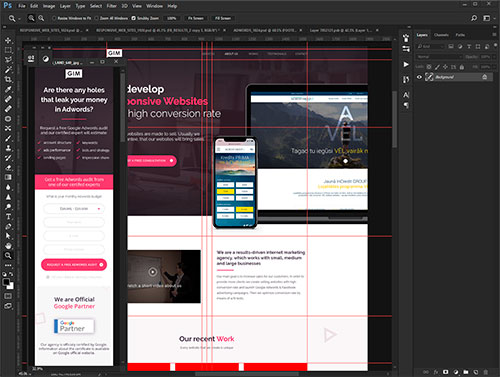Screen dimensions: 500x377
Task: Open the Actions panel play icon
Action: 406,64
